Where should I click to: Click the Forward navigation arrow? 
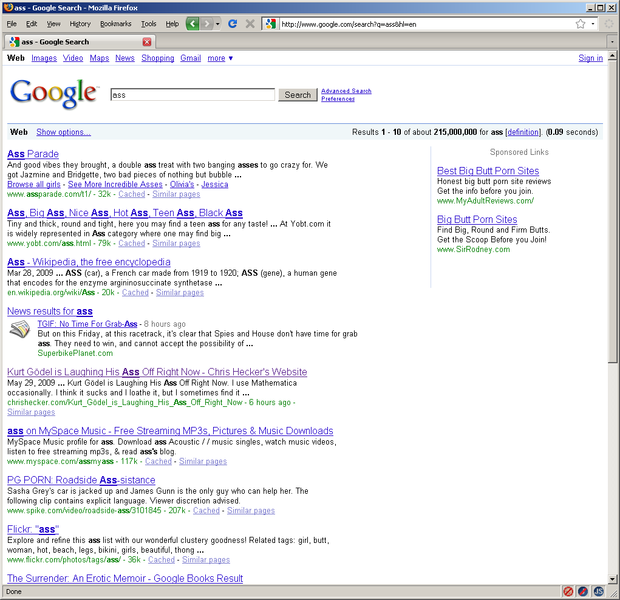click(x=208, y=23)
